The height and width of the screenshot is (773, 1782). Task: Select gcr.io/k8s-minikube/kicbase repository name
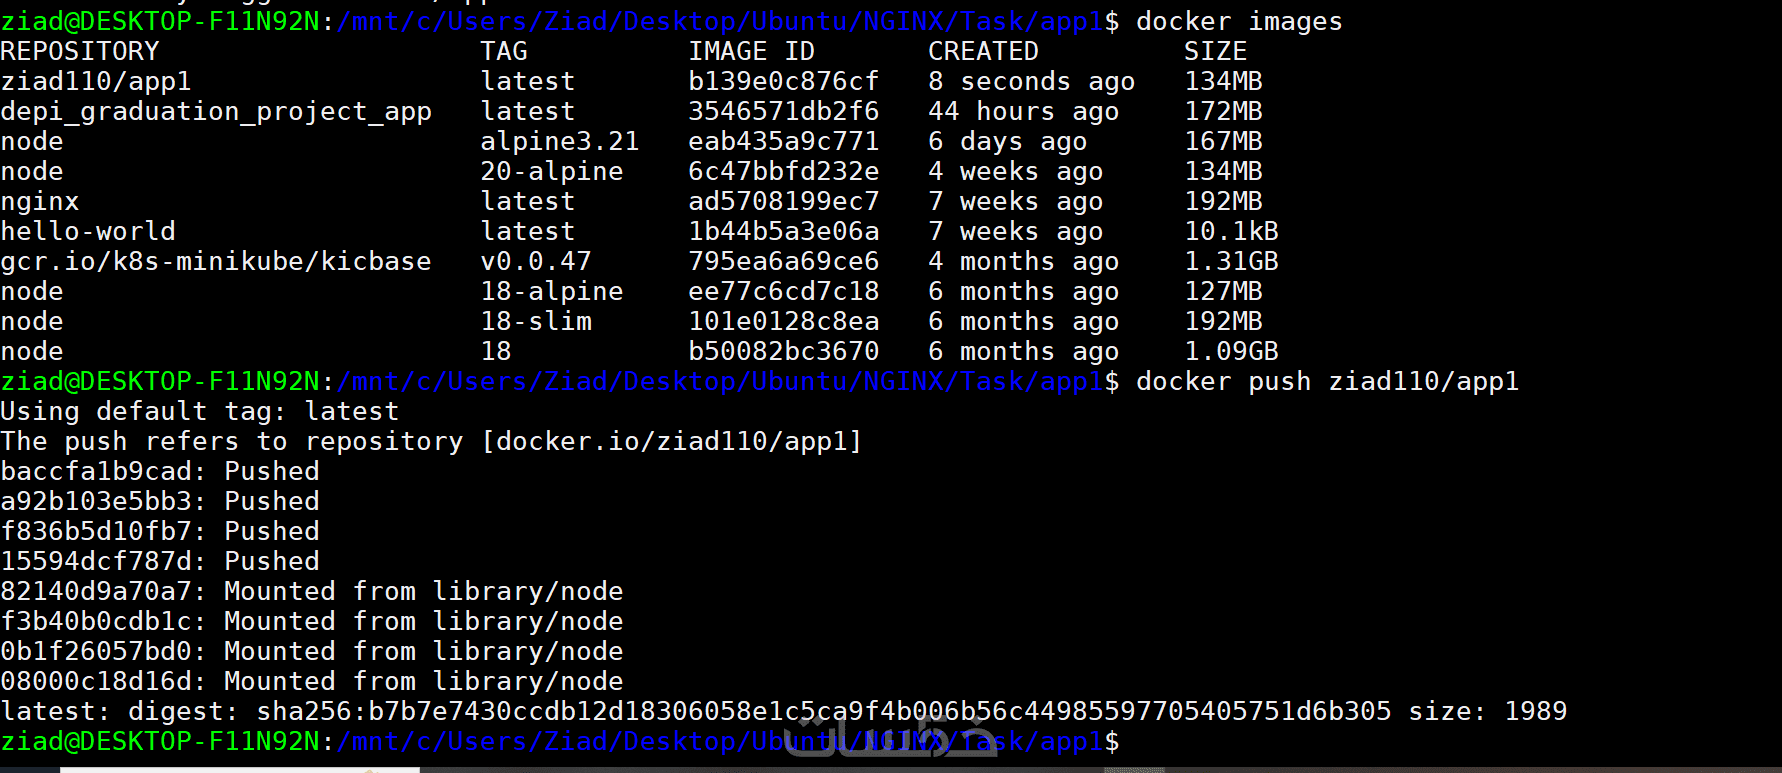tap(216, 261)
